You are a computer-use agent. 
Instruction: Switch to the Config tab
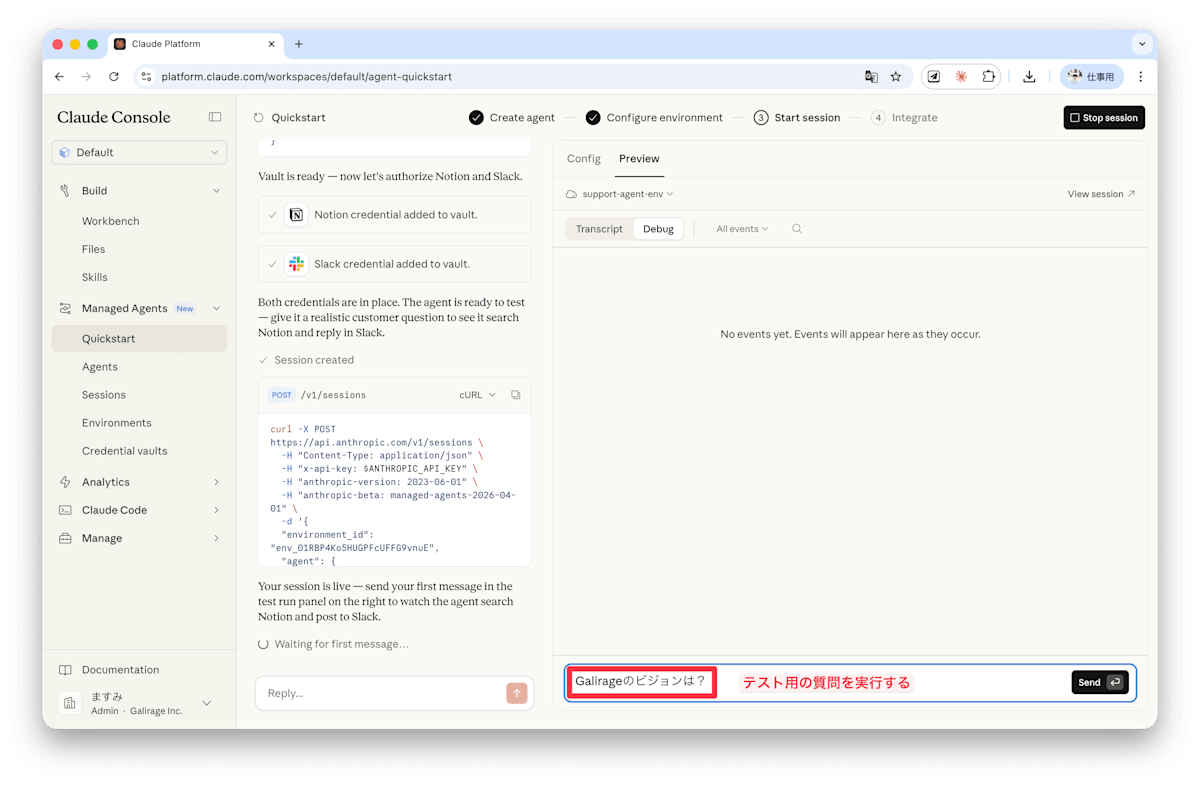pos(584,159)
